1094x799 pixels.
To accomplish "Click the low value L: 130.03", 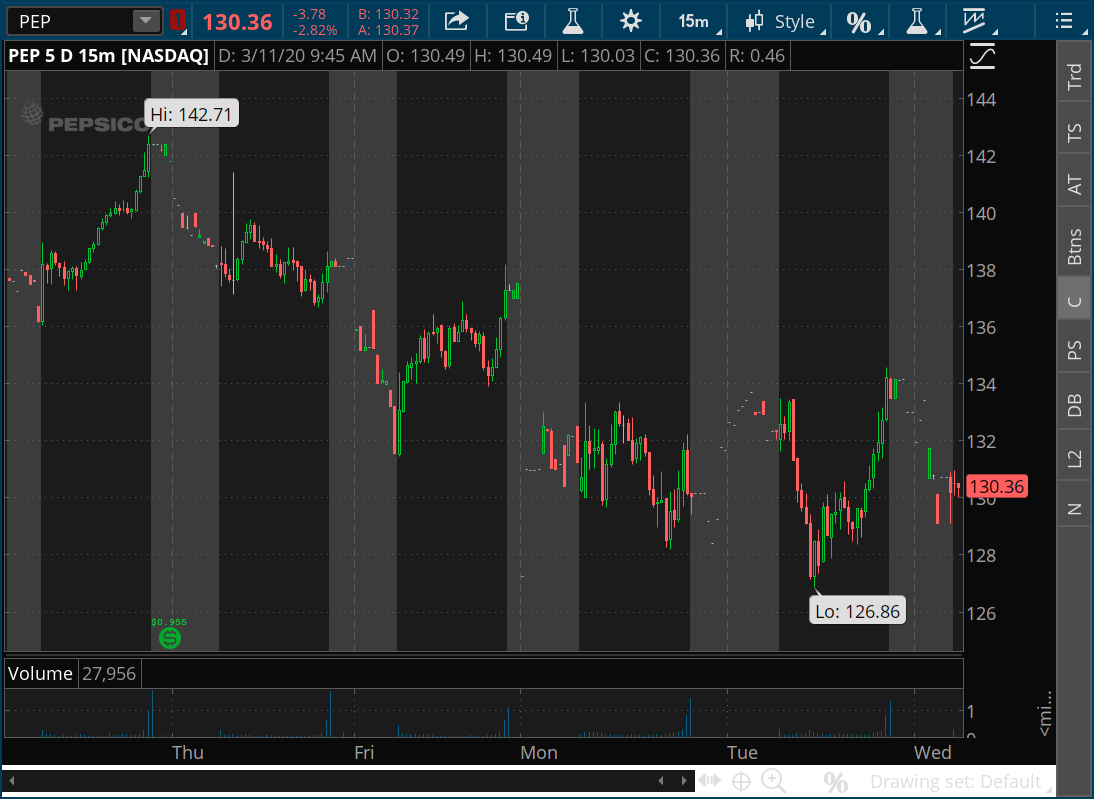I will [x=598, y=56].
